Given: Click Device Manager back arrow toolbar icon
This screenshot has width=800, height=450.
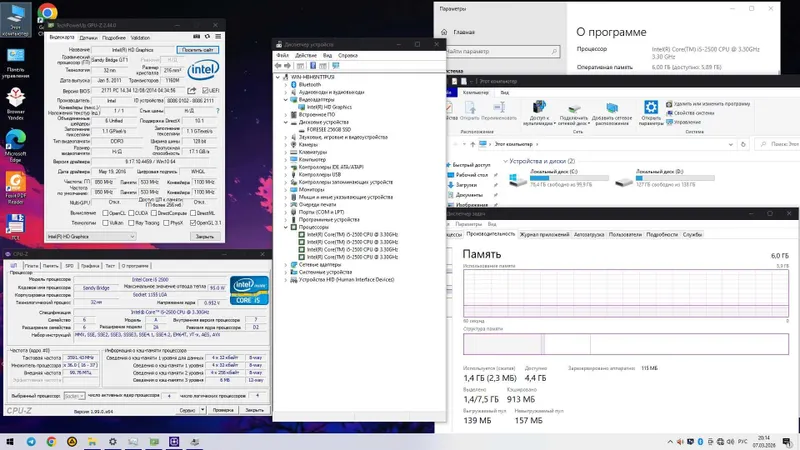Looking at the screenshot, I should tap(278, 66).
